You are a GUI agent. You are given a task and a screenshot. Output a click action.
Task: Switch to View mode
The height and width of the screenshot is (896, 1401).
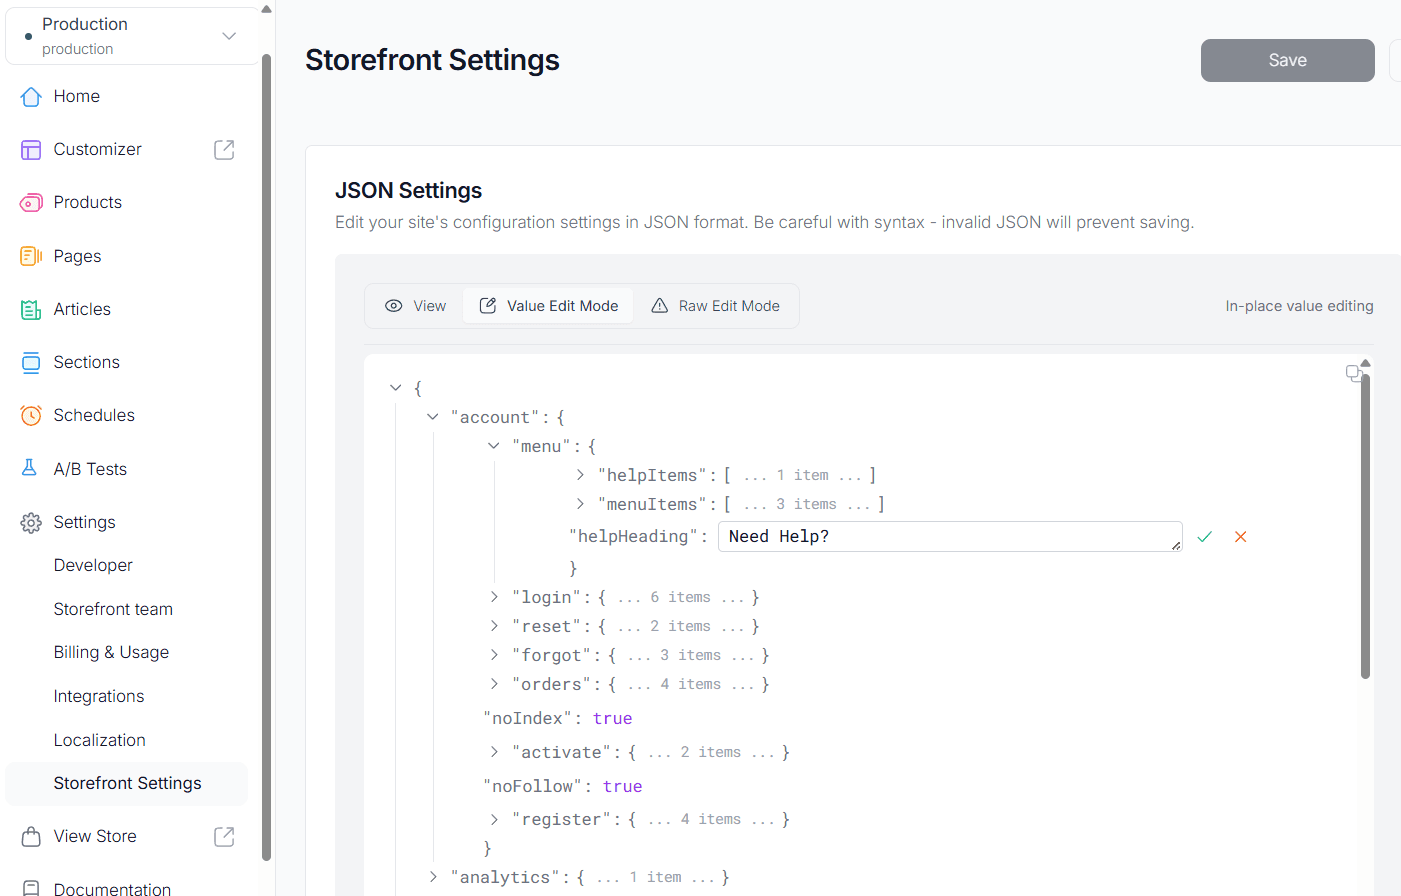click(416, 306)
